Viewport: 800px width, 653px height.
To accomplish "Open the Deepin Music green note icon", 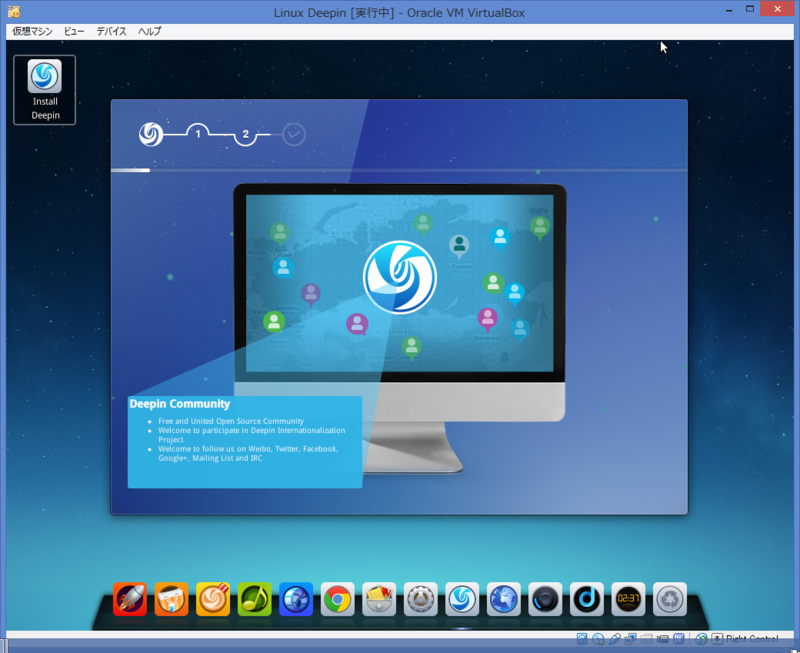I will point(255,600).
